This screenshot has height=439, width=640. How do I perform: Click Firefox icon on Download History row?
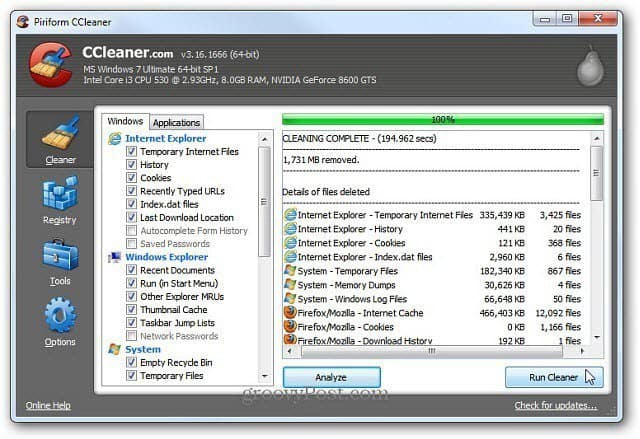point(290,339)
